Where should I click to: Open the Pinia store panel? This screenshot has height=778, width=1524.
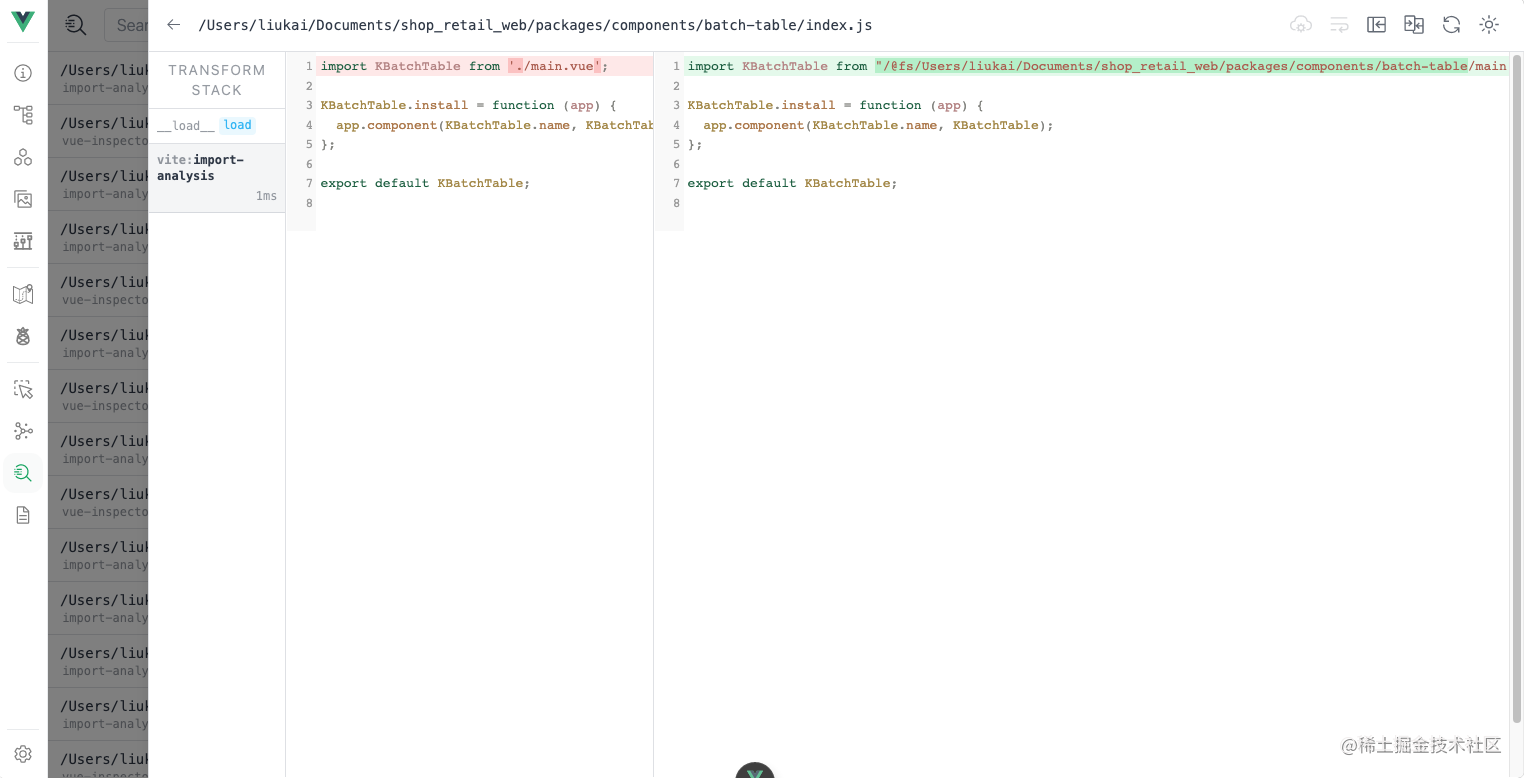[22, 336]
